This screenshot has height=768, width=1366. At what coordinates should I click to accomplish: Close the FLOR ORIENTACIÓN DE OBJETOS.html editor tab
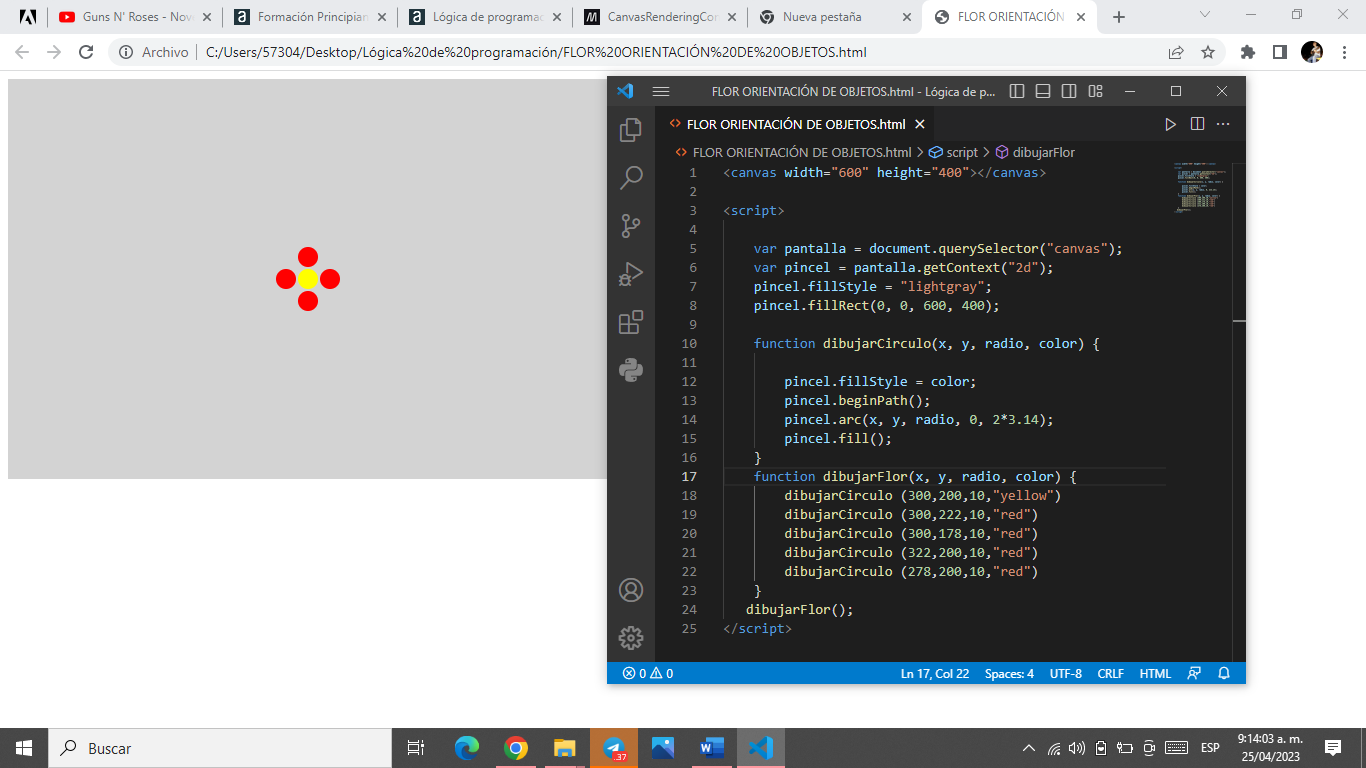point(920,125)
